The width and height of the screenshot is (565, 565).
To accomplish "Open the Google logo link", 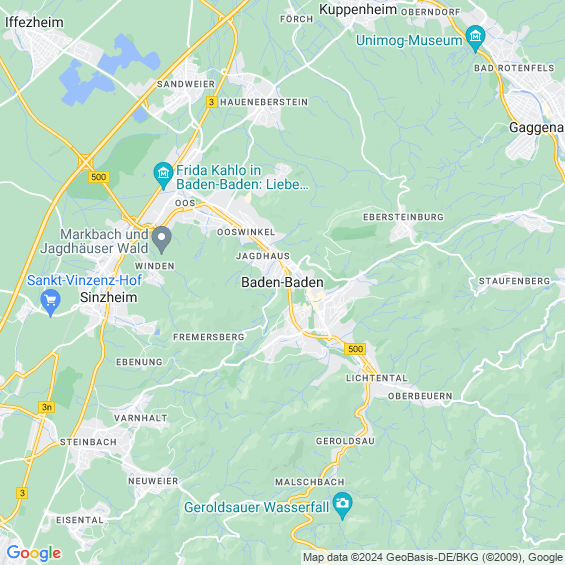I will pyautogui.click(x=34, y=553).
